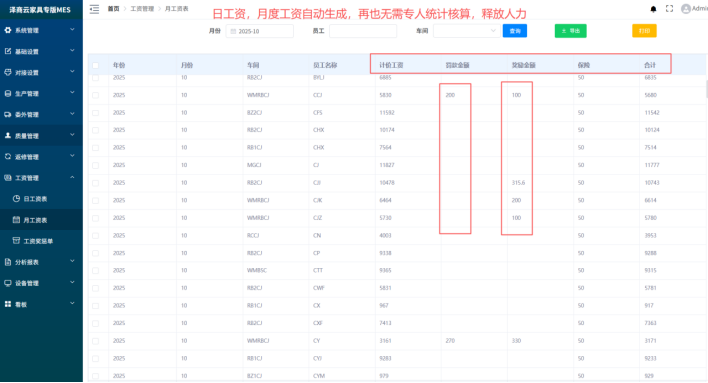
Task: Click the orange 打印 print button
Action: (x=644, y=31)
